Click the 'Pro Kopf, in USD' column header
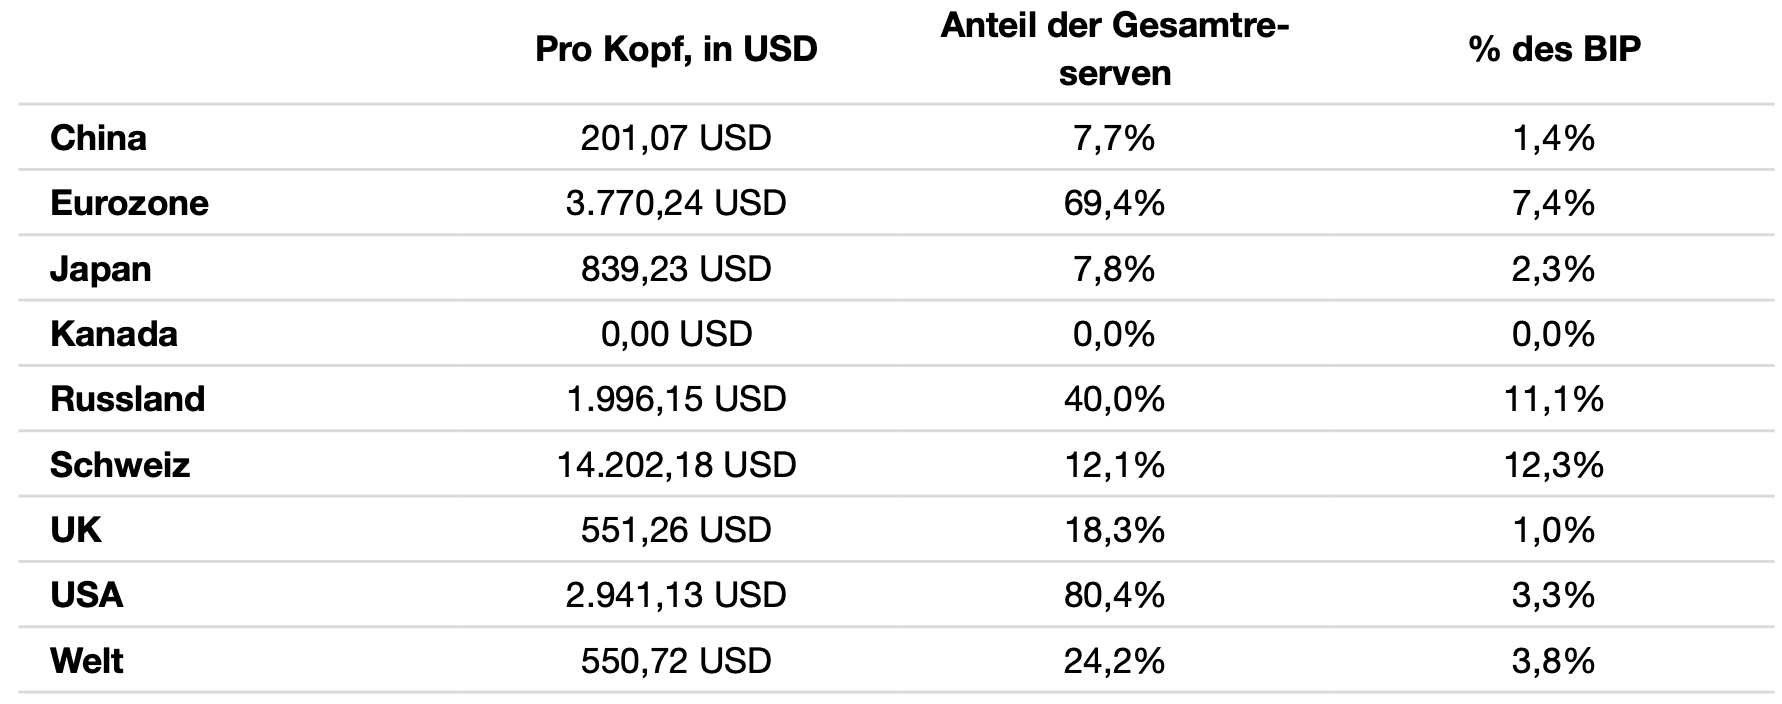The width and height of the screenshot is (1782, 704). [x=676, y=50]
